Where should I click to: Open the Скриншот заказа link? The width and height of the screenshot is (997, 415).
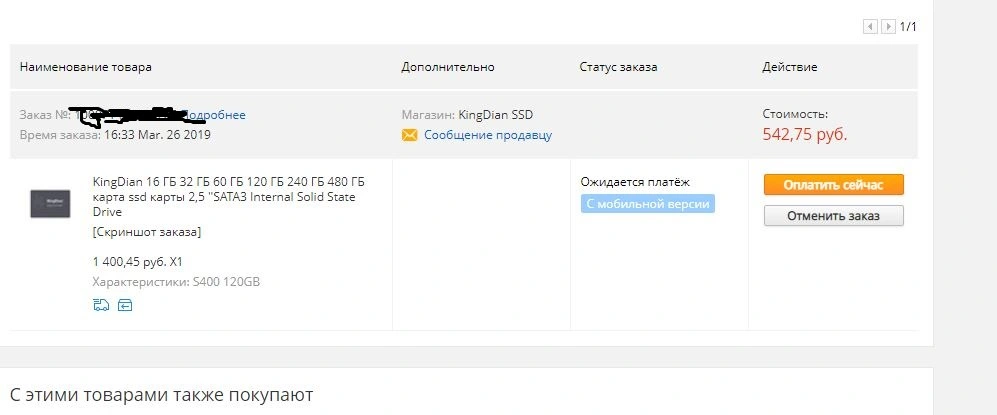pyautogui.click(x=147, y=232)
